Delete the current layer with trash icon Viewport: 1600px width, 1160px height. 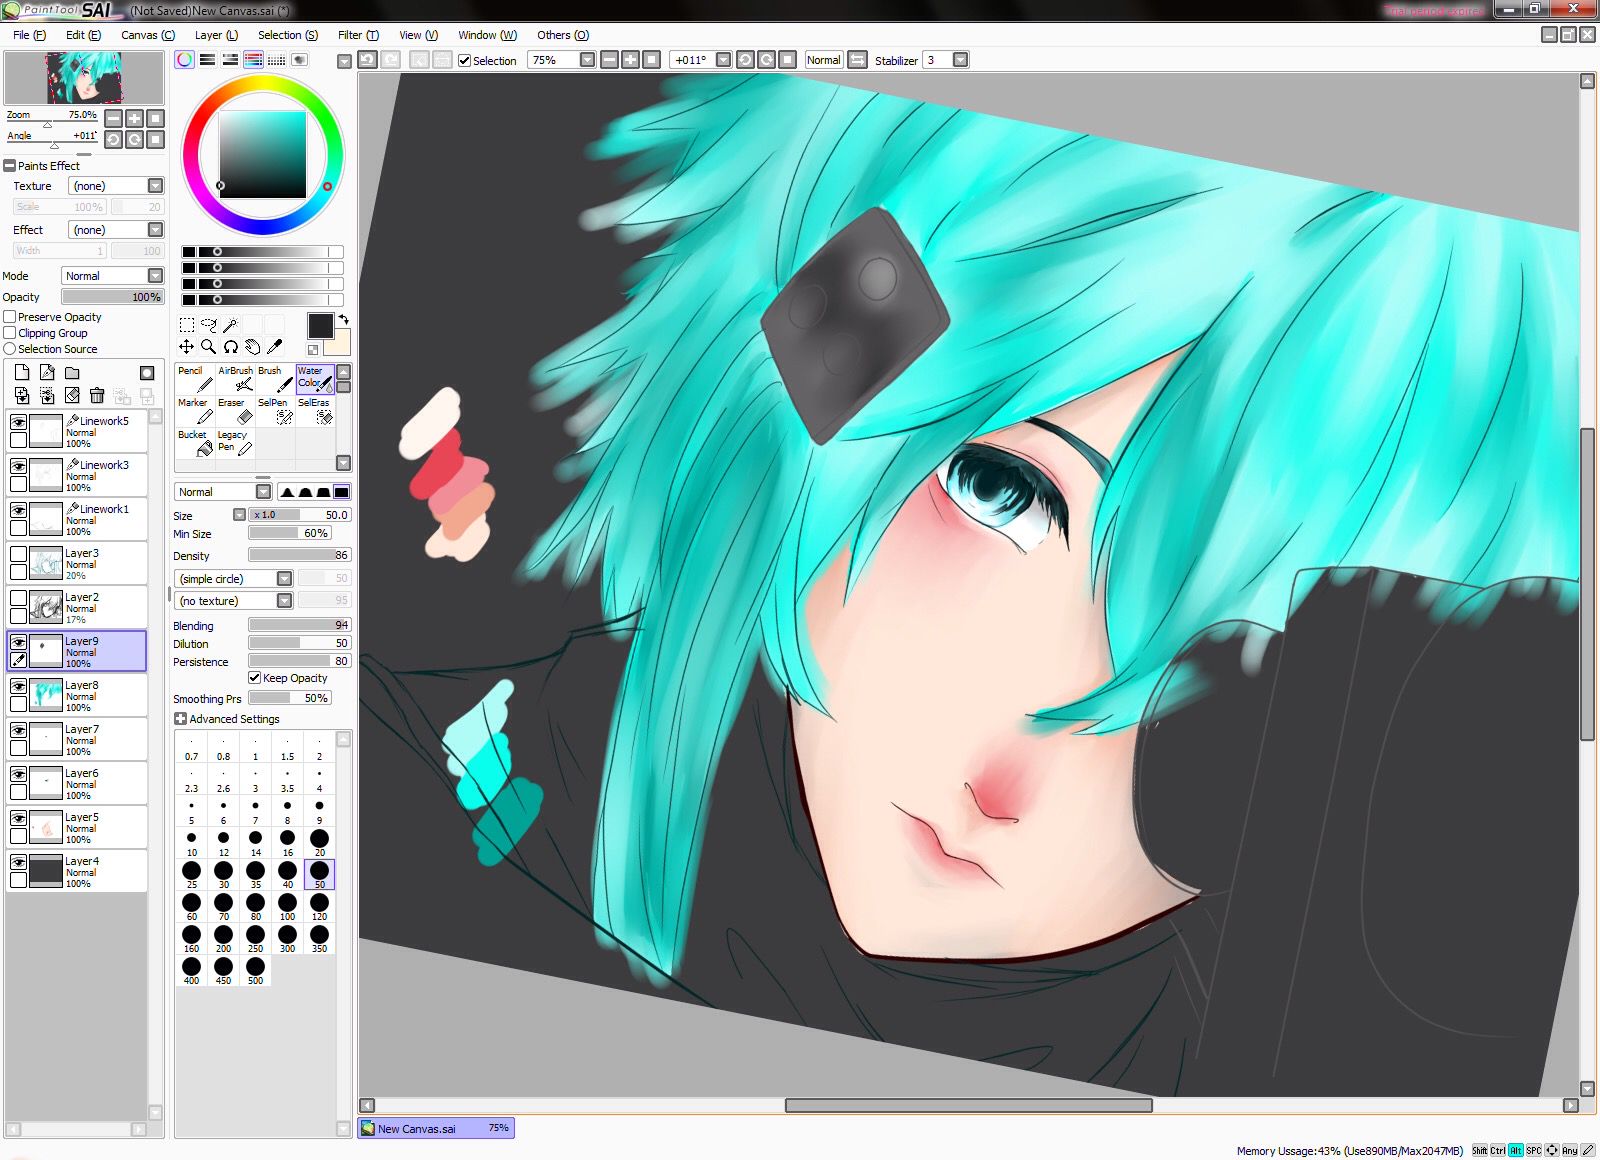click(97, 396)
